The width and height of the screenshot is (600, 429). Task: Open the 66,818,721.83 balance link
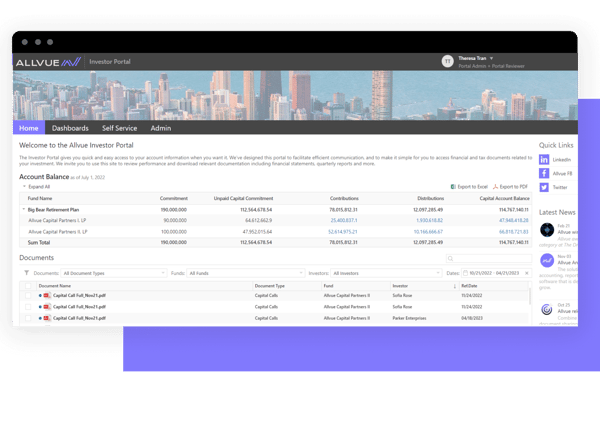514,232
